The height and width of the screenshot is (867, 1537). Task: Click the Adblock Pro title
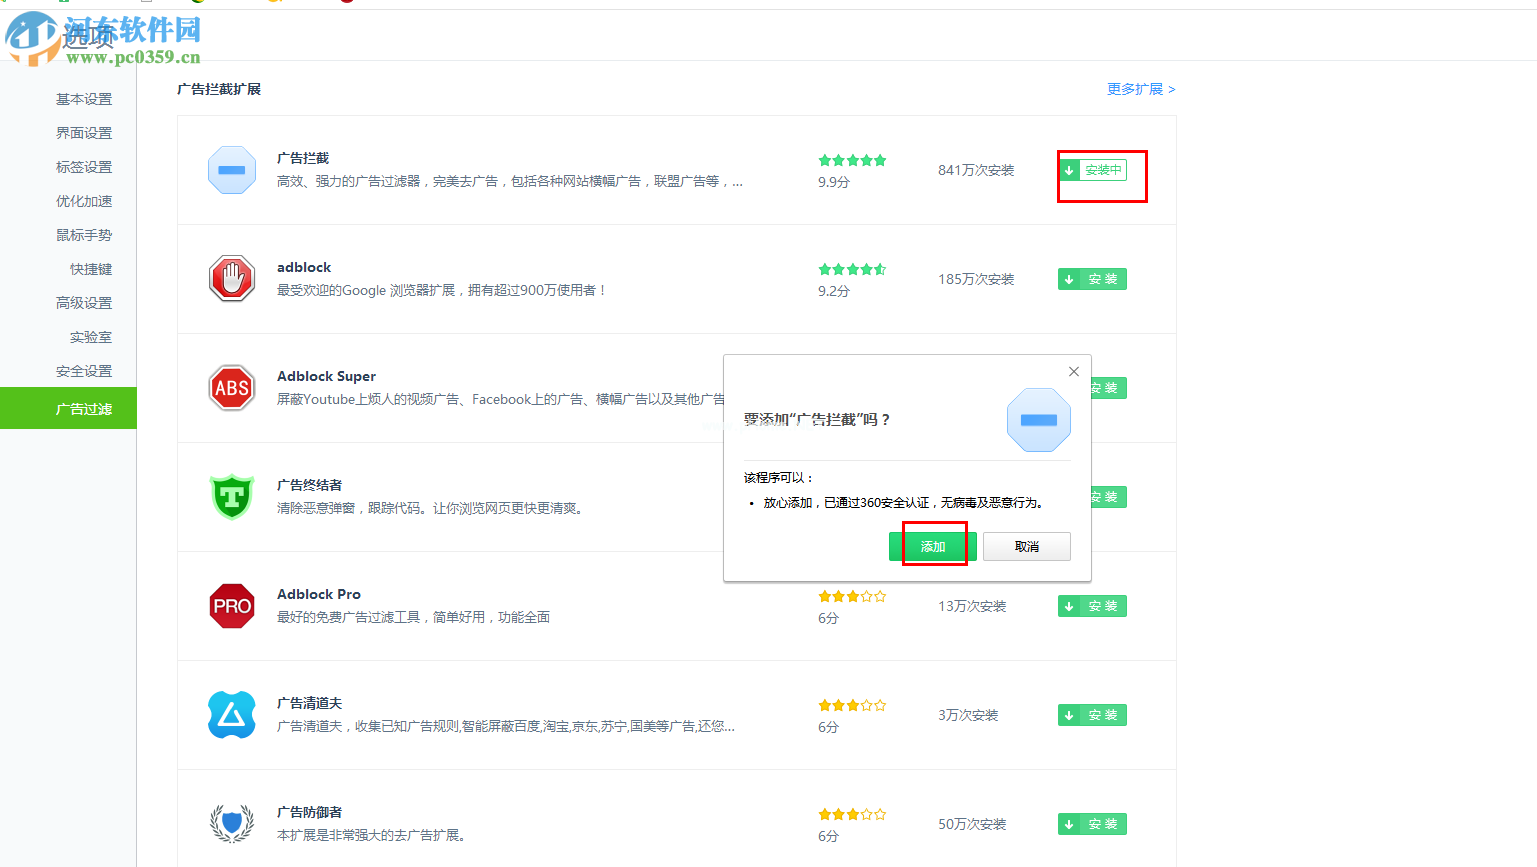click(x=319, y=594)
